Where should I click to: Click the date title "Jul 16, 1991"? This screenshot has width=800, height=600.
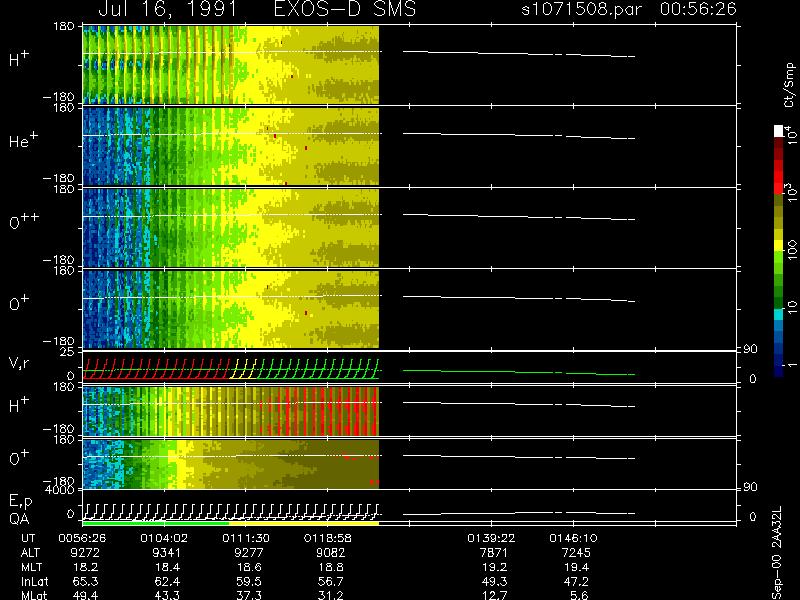167,9
